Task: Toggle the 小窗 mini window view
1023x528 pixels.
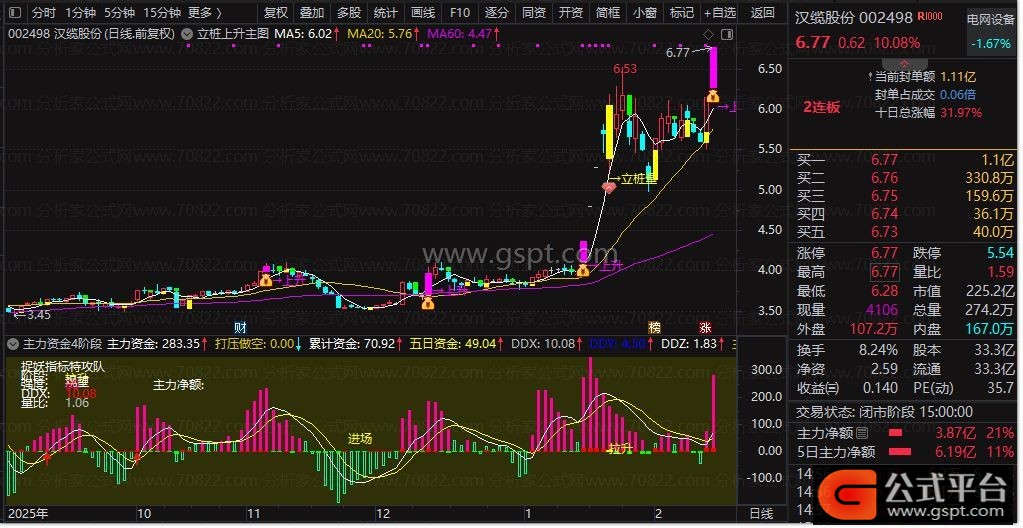Action: click(x=645, y=13)
